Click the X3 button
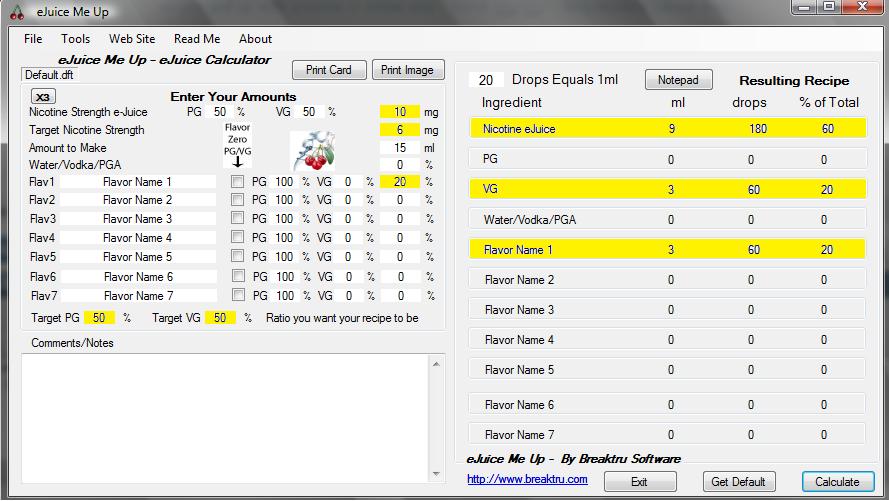 43,97
